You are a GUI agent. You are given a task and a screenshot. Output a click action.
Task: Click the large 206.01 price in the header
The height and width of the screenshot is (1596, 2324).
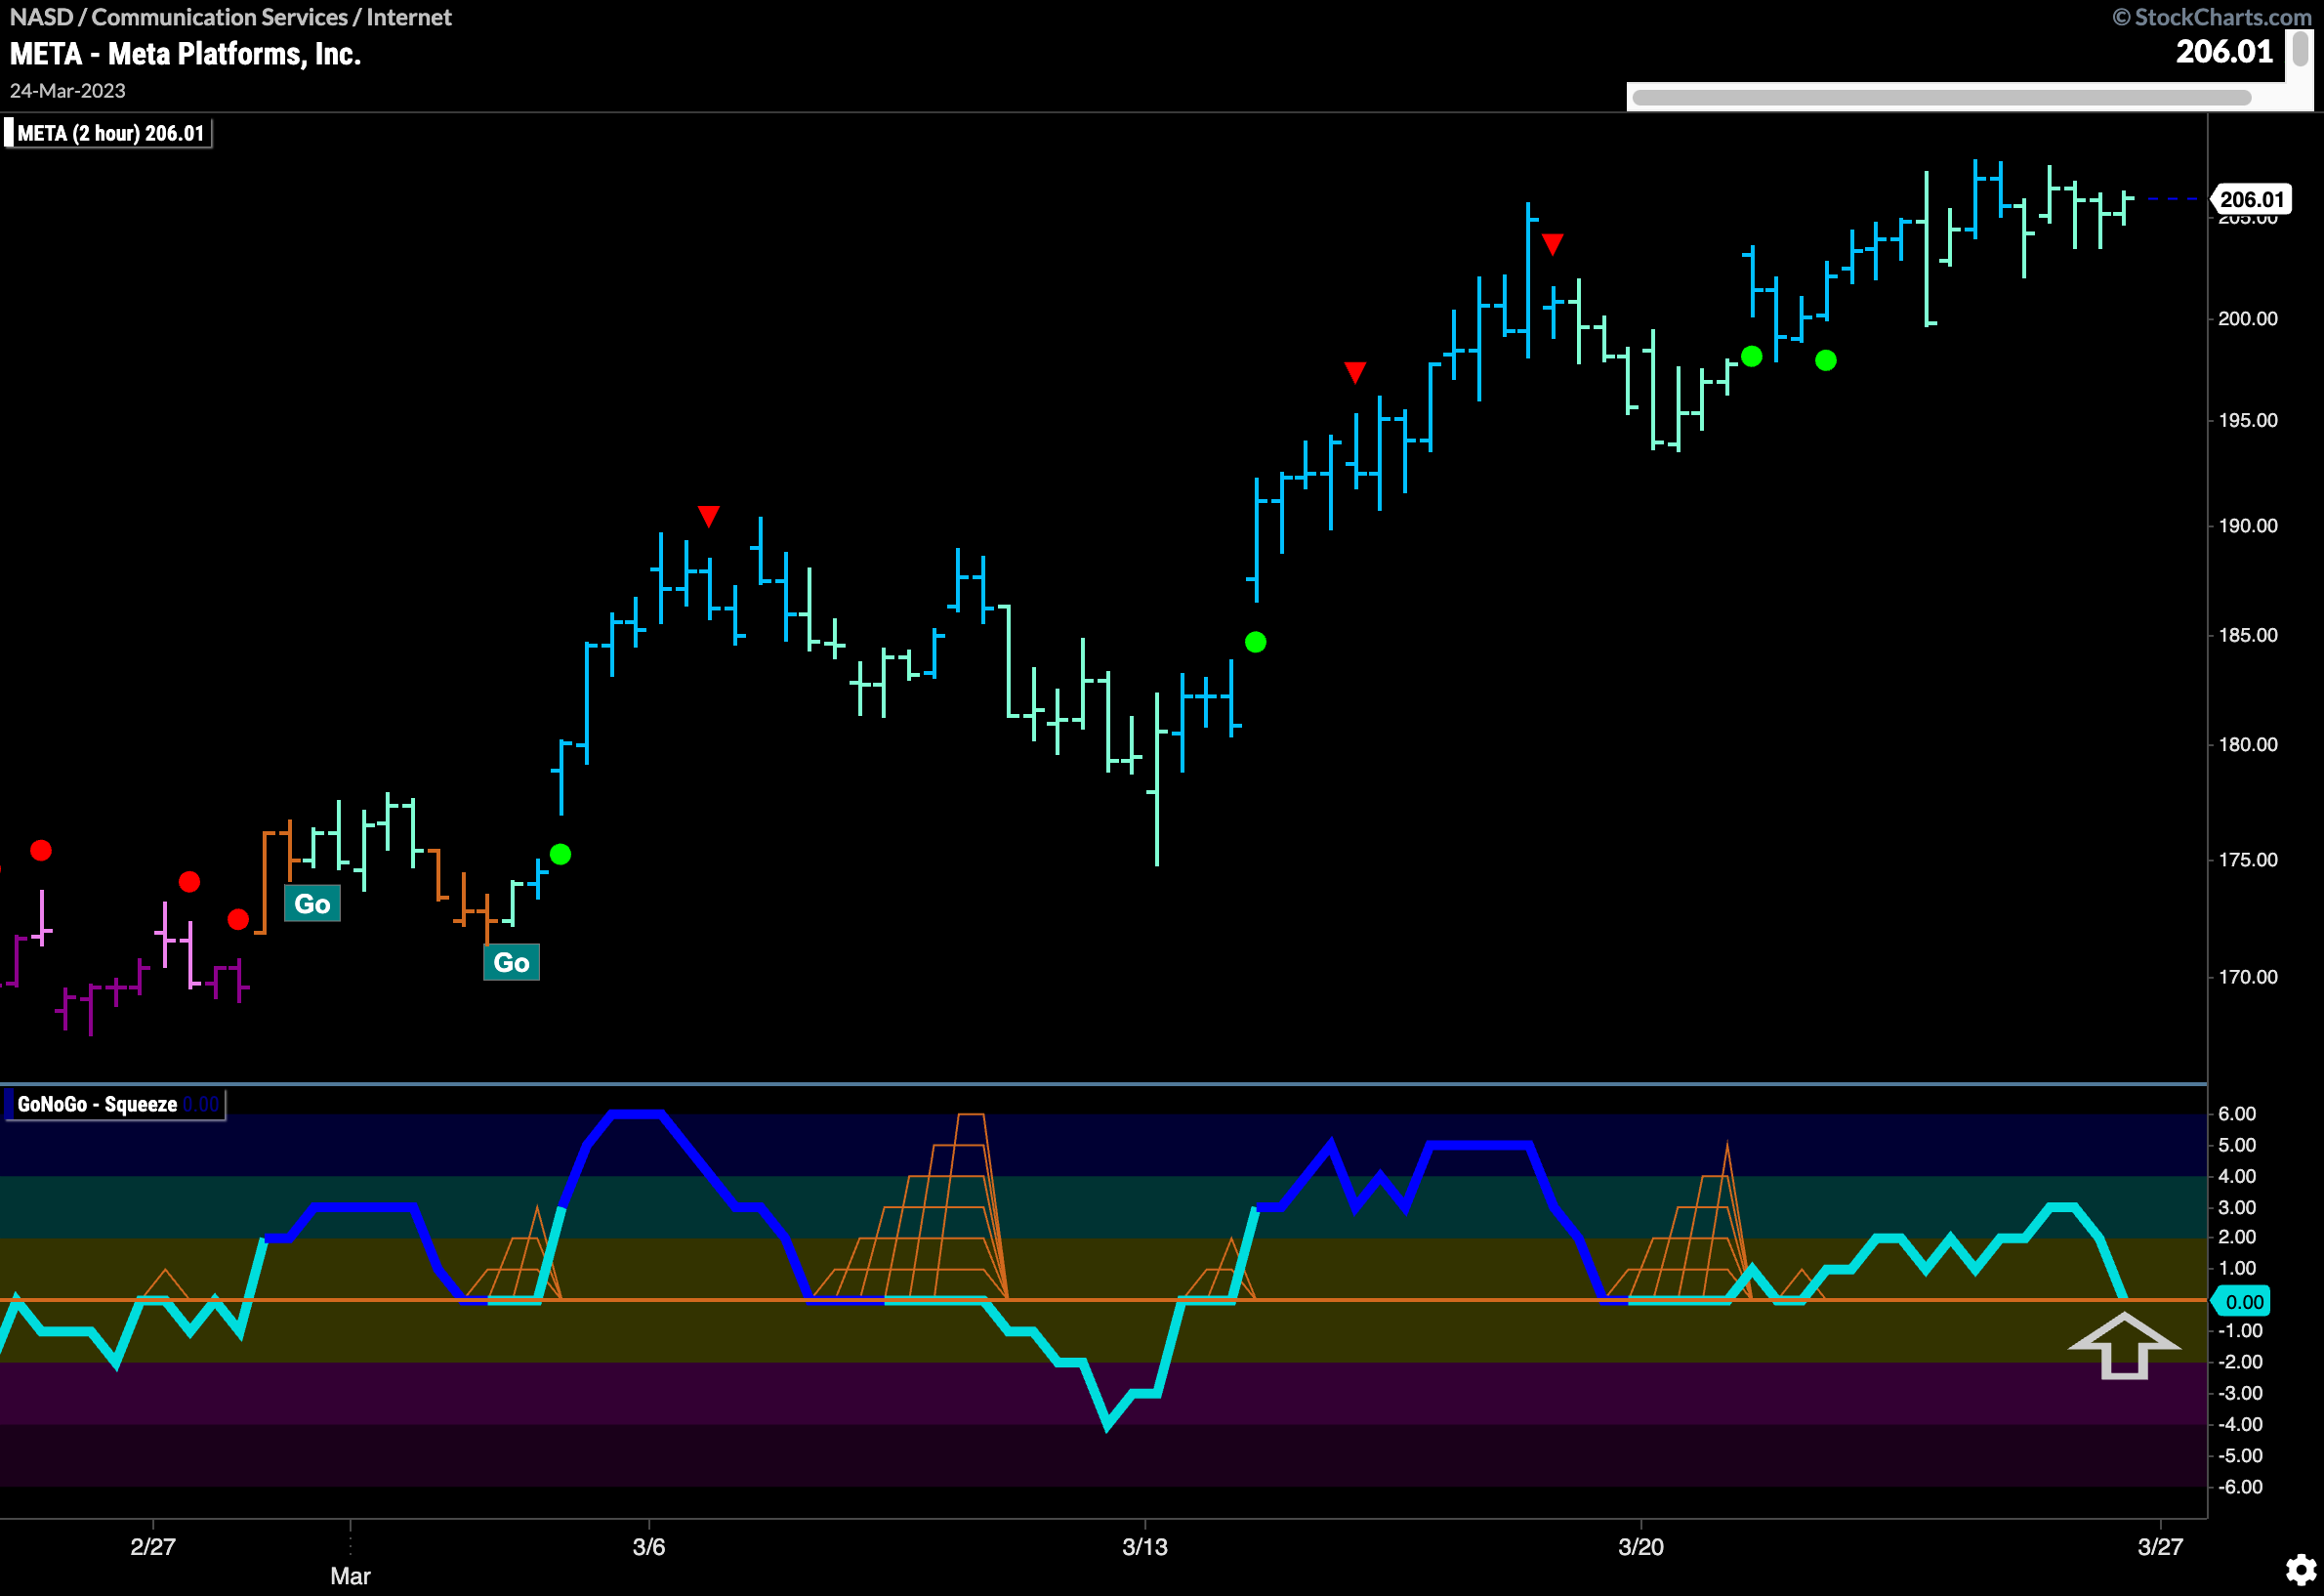click(x=2224, y=51)
